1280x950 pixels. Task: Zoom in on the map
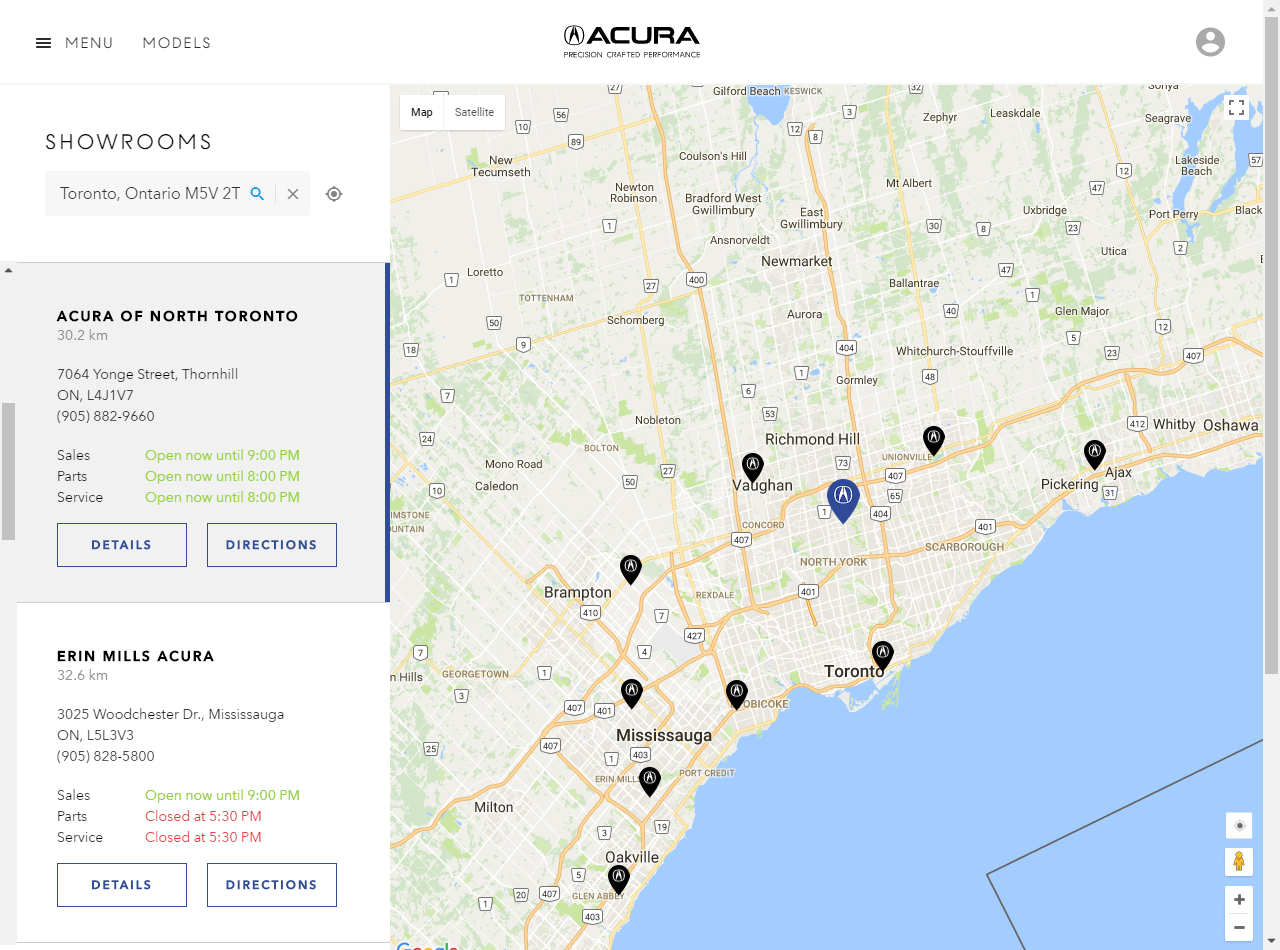[x=1239, y=899]
